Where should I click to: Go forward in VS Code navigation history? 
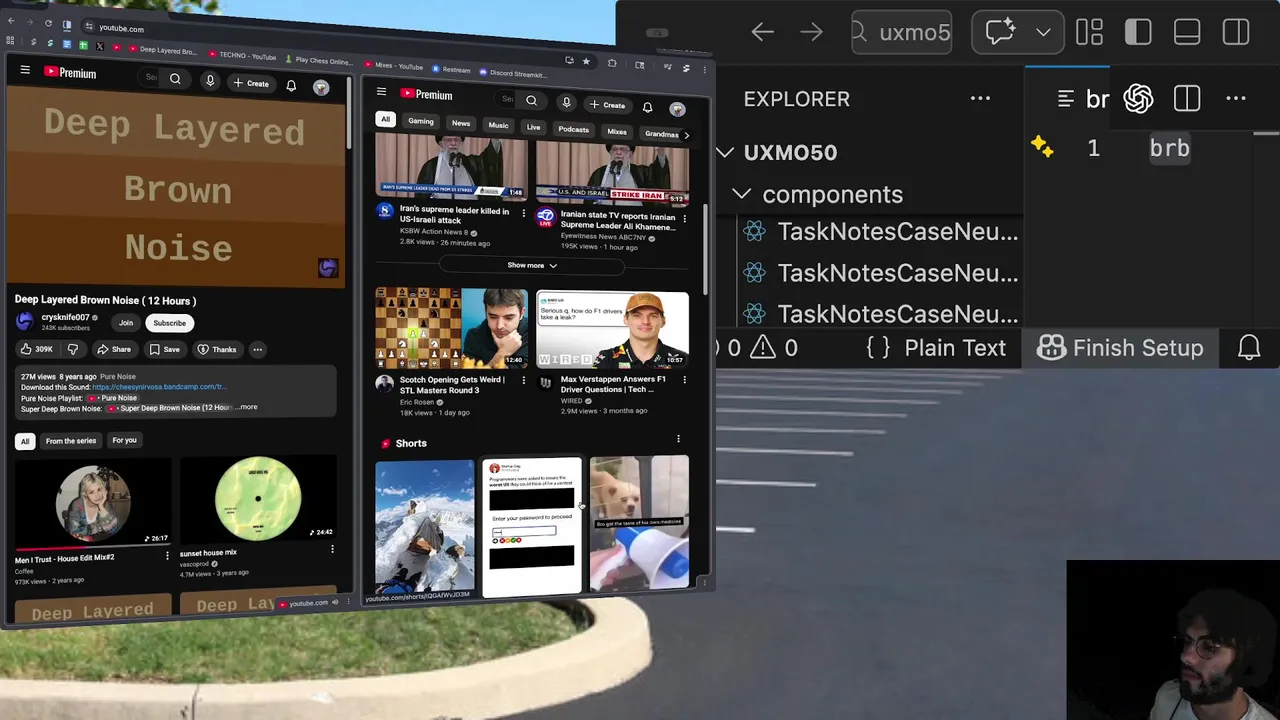[x=811, y=32]
